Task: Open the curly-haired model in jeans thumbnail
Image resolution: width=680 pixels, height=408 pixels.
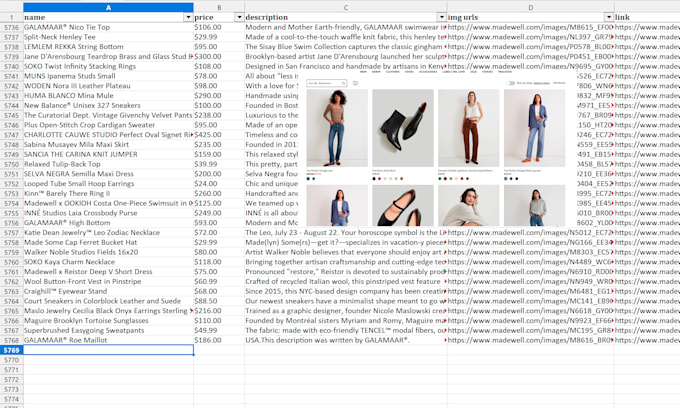Action: coord(337,128)
